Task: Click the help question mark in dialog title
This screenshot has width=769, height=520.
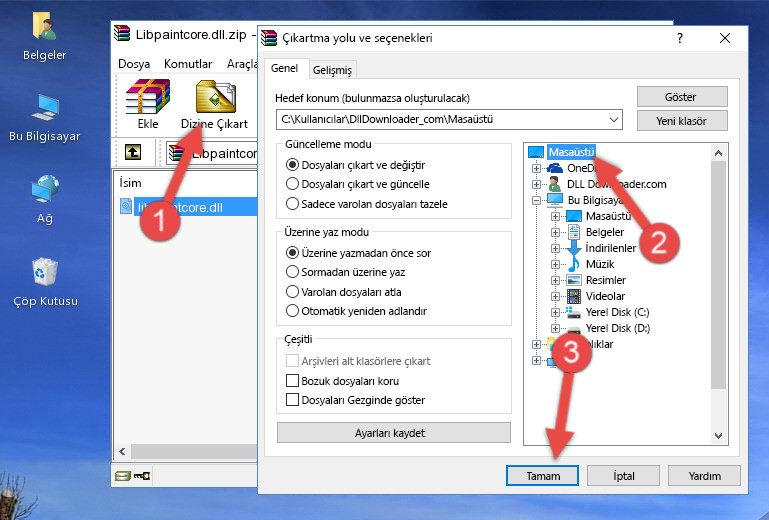Action: [x=680, y=38]
